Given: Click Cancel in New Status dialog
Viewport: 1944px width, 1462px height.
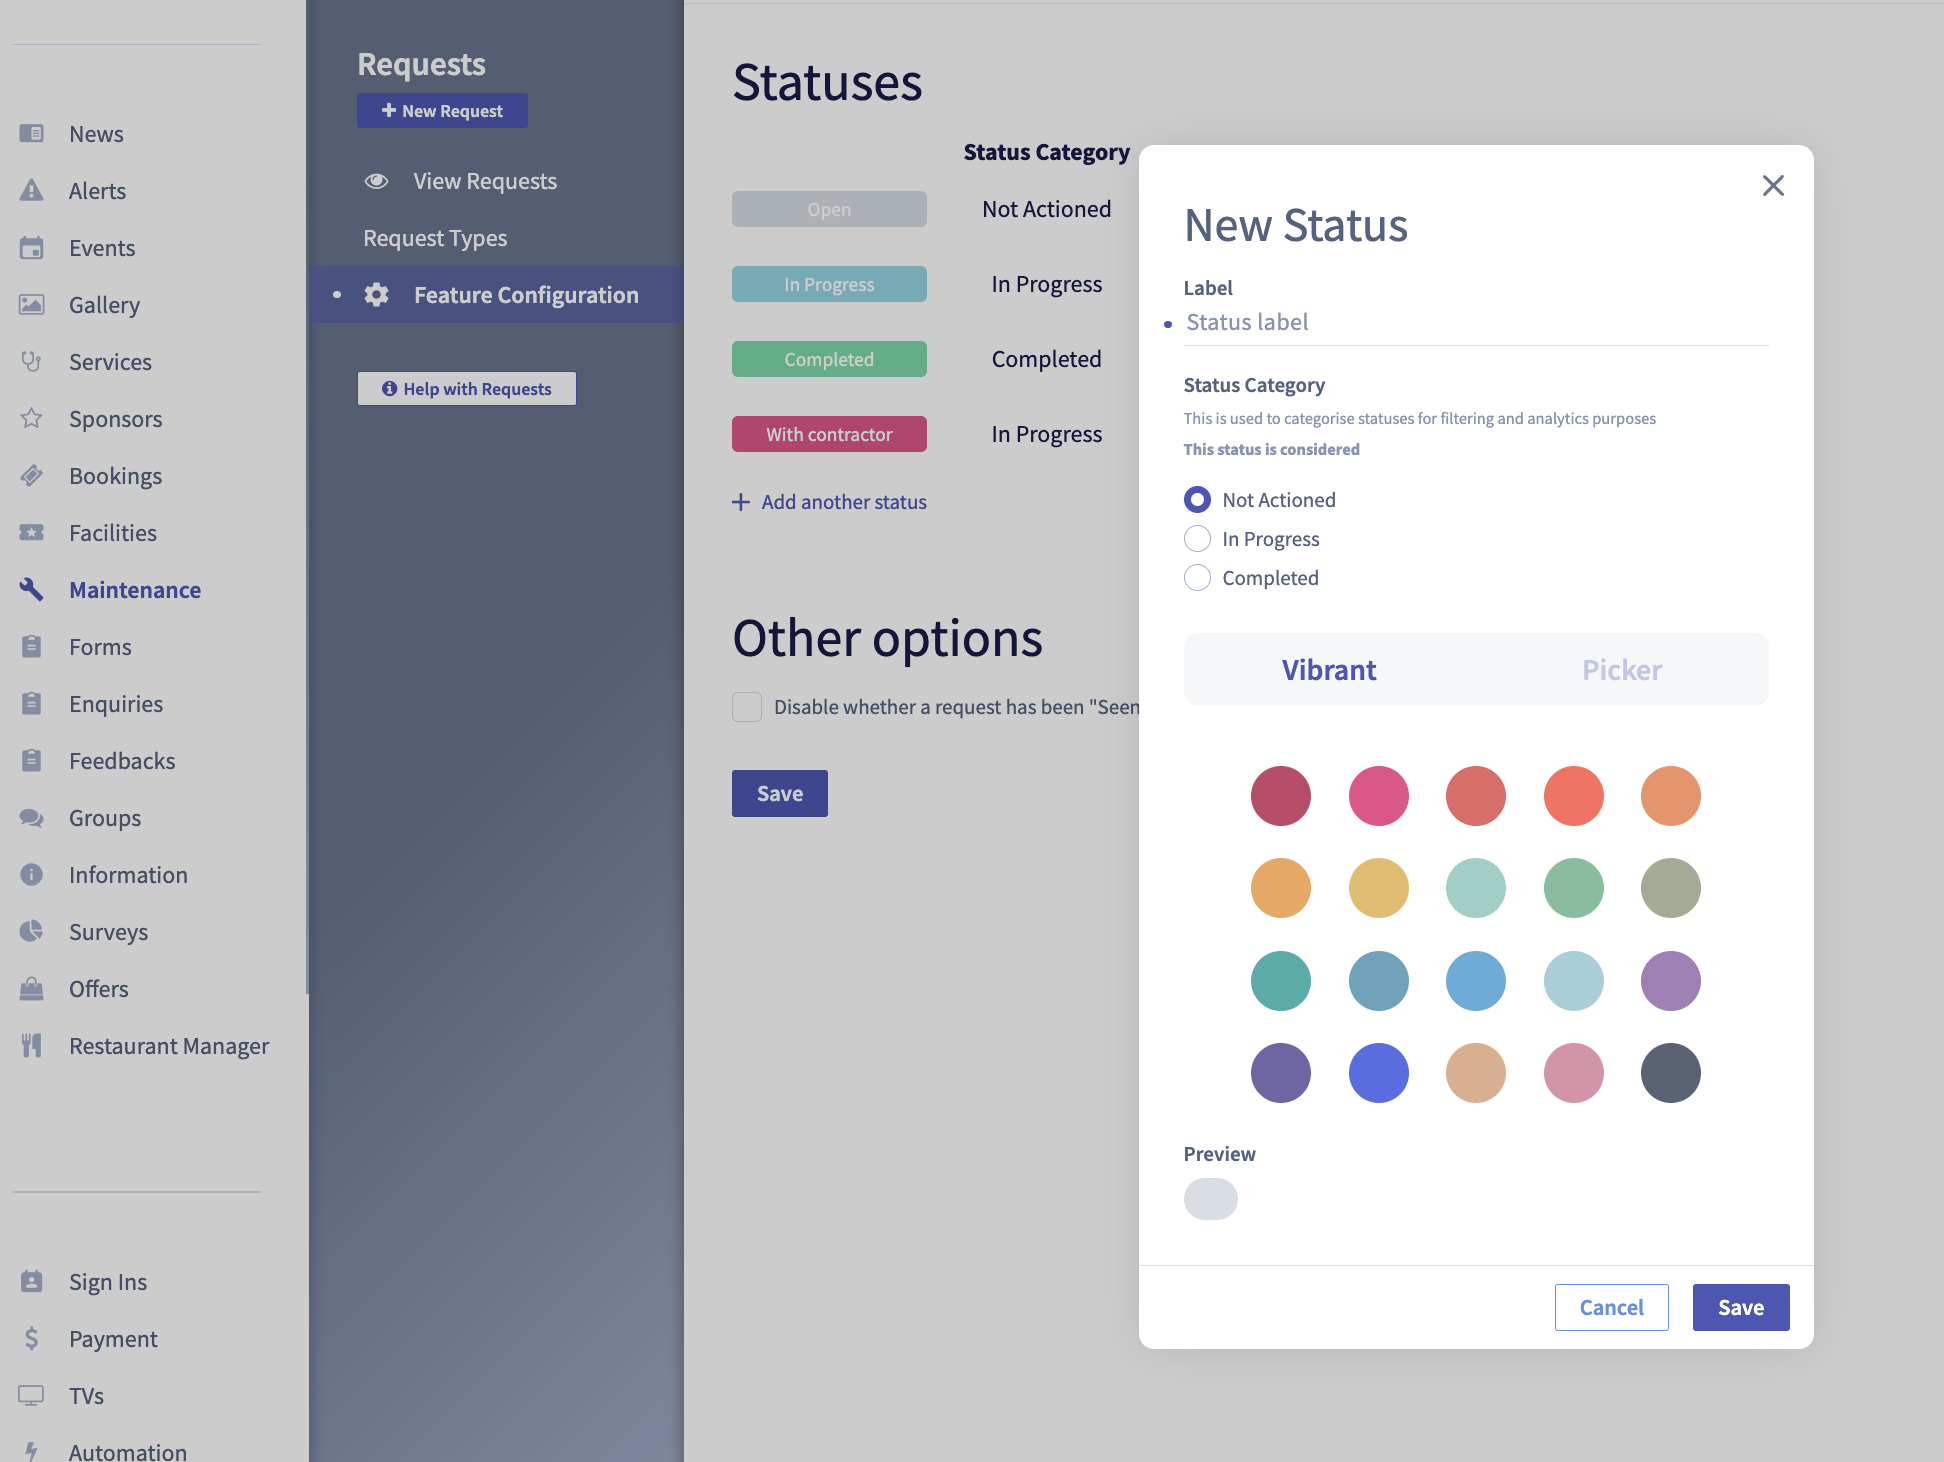Looking at the screenshot, I should 1611,1307.
